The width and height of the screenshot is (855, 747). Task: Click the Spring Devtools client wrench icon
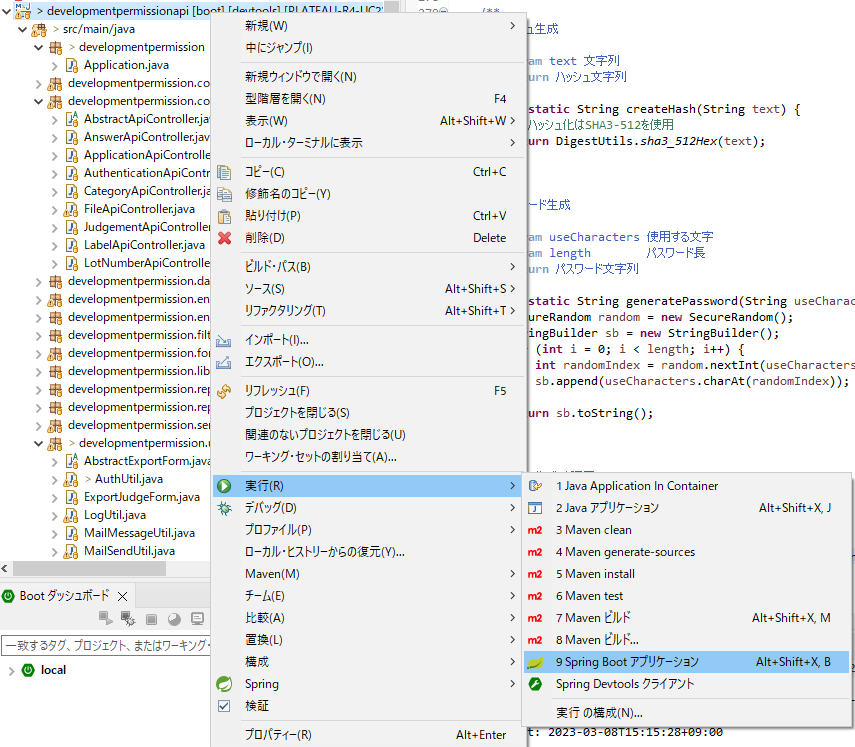pos(535,684)
